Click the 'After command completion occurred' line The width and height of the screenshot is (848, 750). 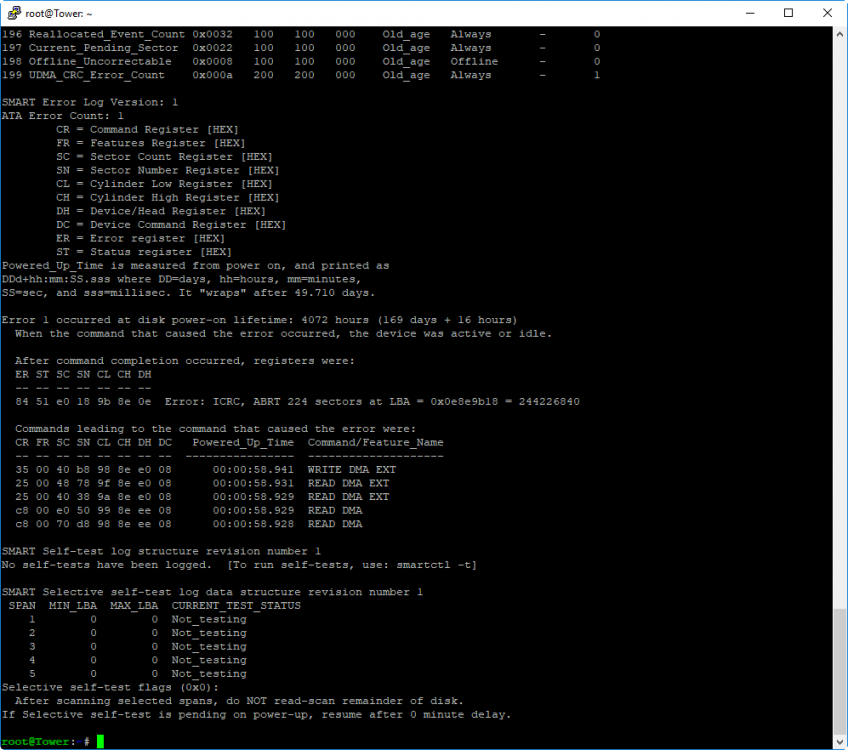185,361
